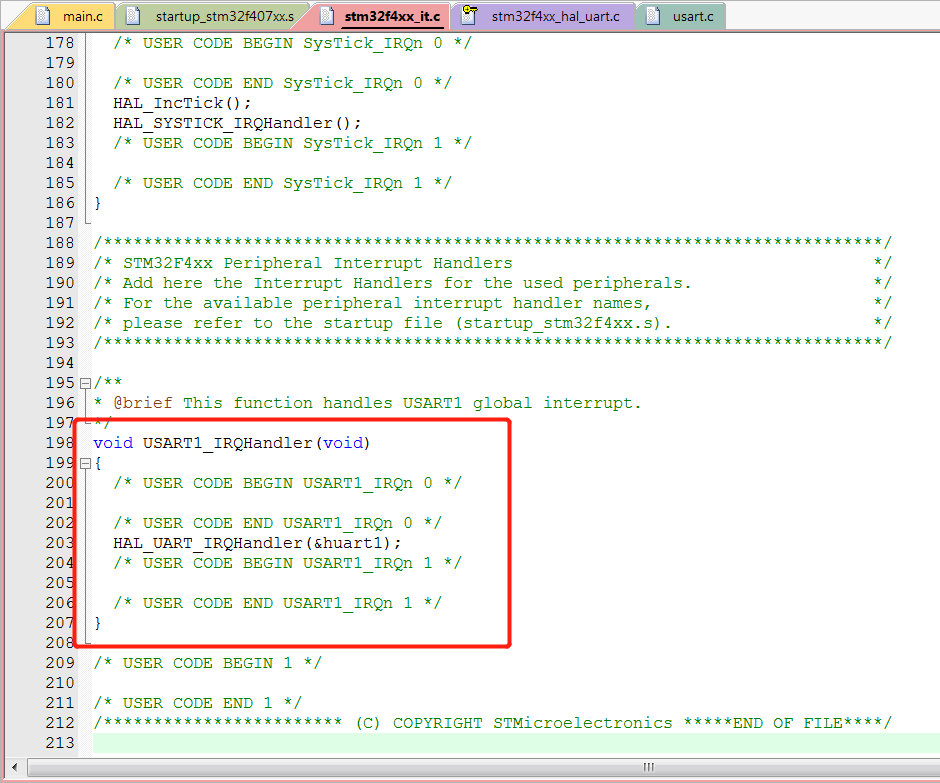Screen dimensions: 940x783
Task: Open the stm32f4xx_hal_uart.c tab
Action: pos(546,16)
